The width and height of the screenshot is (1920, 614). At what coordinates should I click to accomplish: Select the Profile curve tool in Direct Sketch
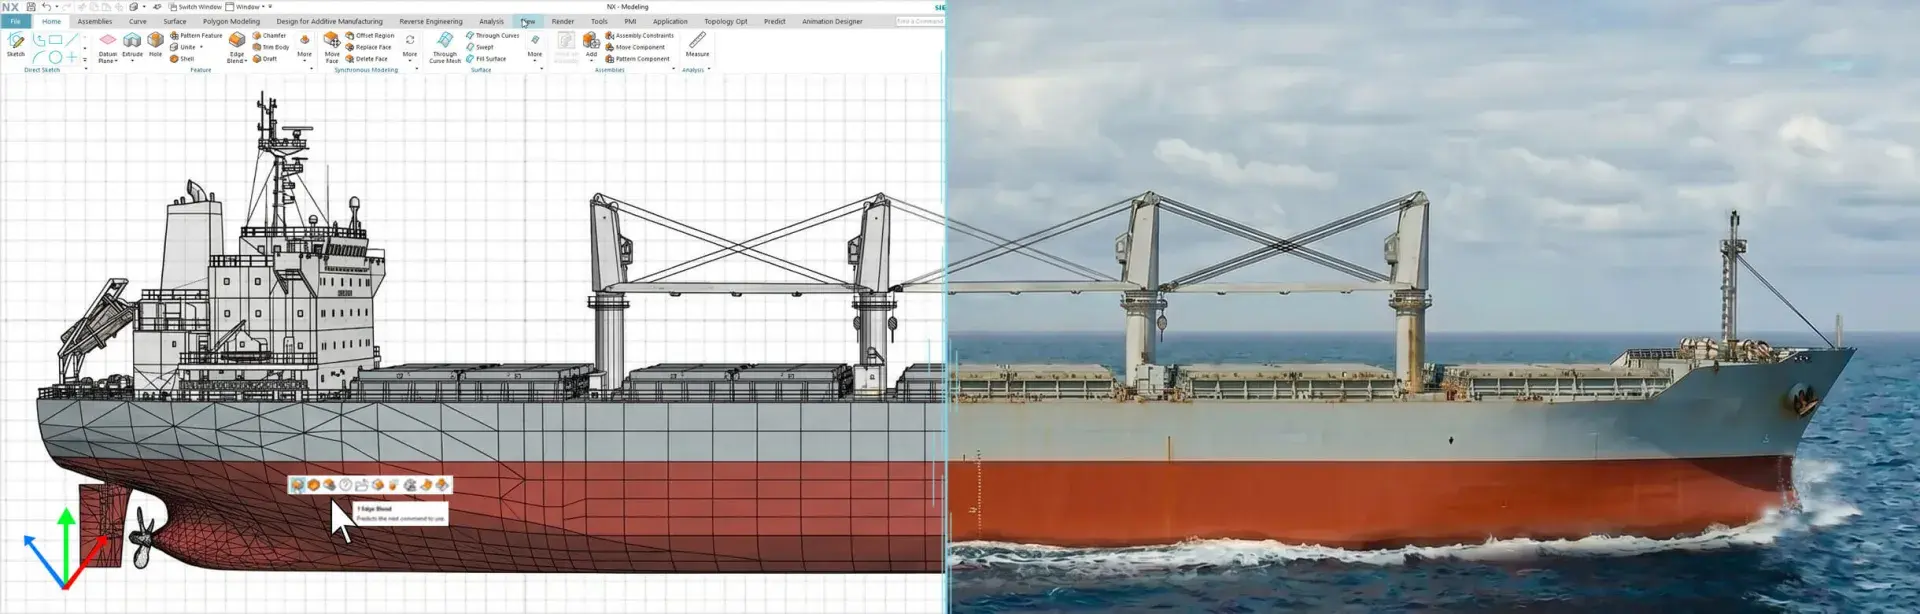pyautogui.click(x=39, y=40)
